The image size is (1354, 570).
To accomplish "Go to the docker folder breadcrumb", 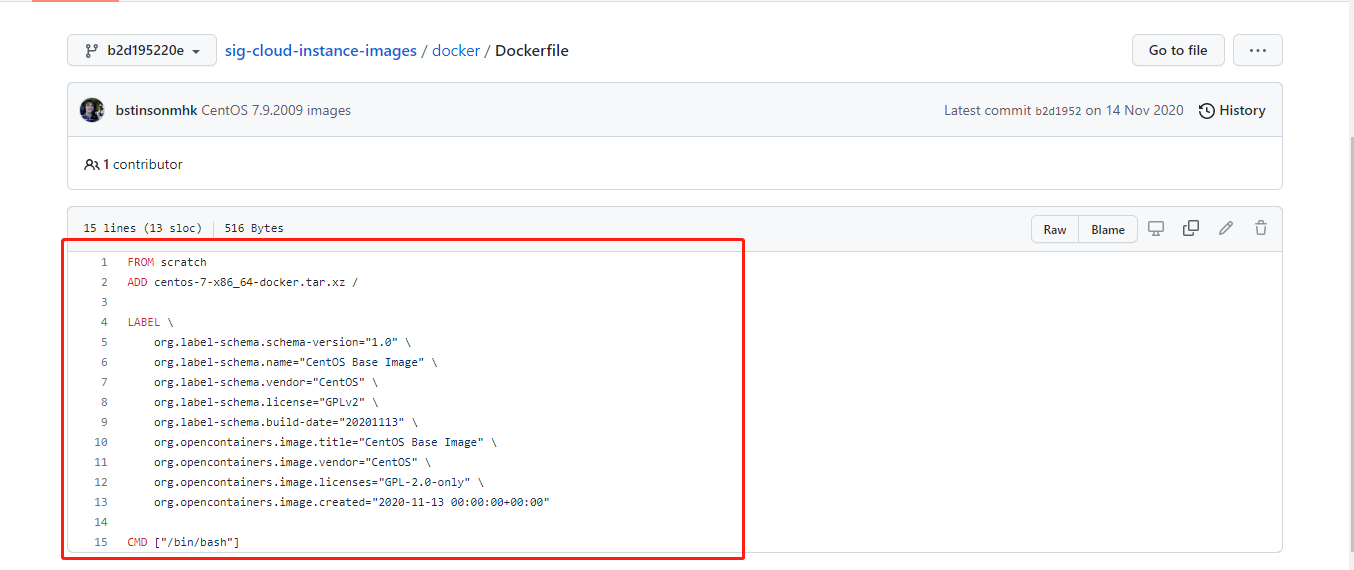I will (x=456, y=50).
